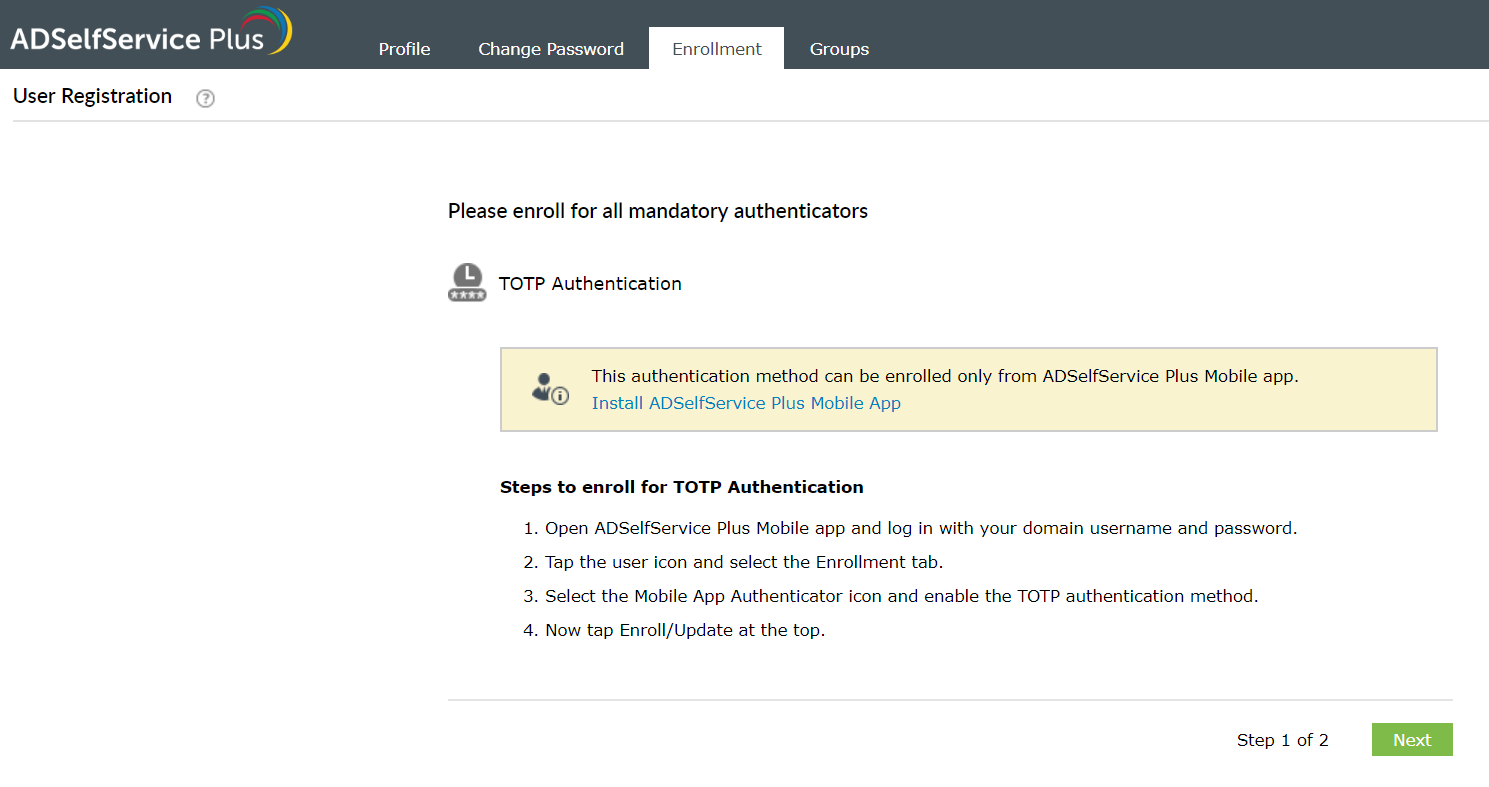Switch to the Enrollment tab
The height and width of the screenshot is (787, 1489).
pos(716,48)
